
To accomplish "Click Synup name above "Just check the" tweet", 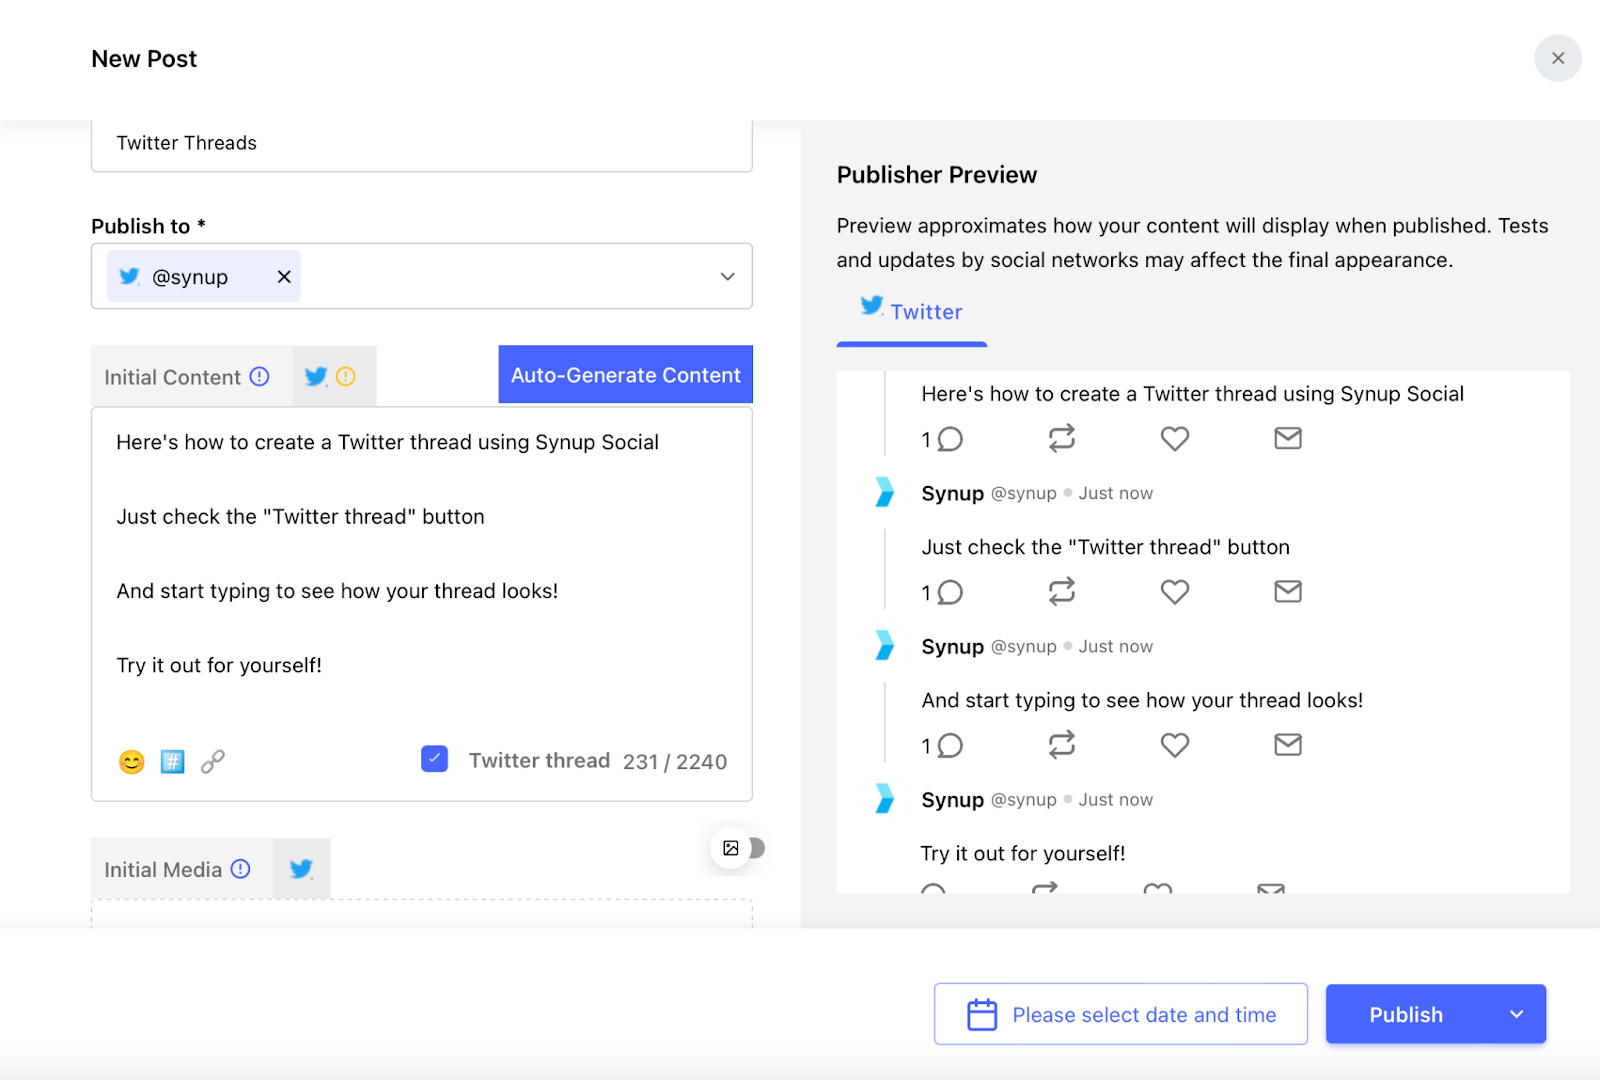I will coord(952,493).
